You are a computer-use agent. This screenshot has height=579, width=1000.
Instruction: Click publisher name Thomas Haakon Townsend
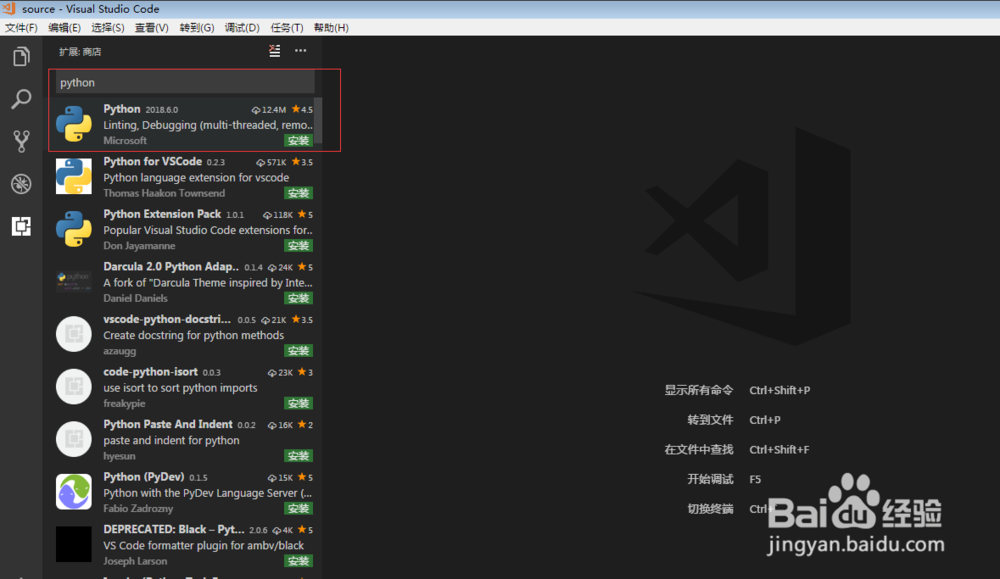point(164,193)
